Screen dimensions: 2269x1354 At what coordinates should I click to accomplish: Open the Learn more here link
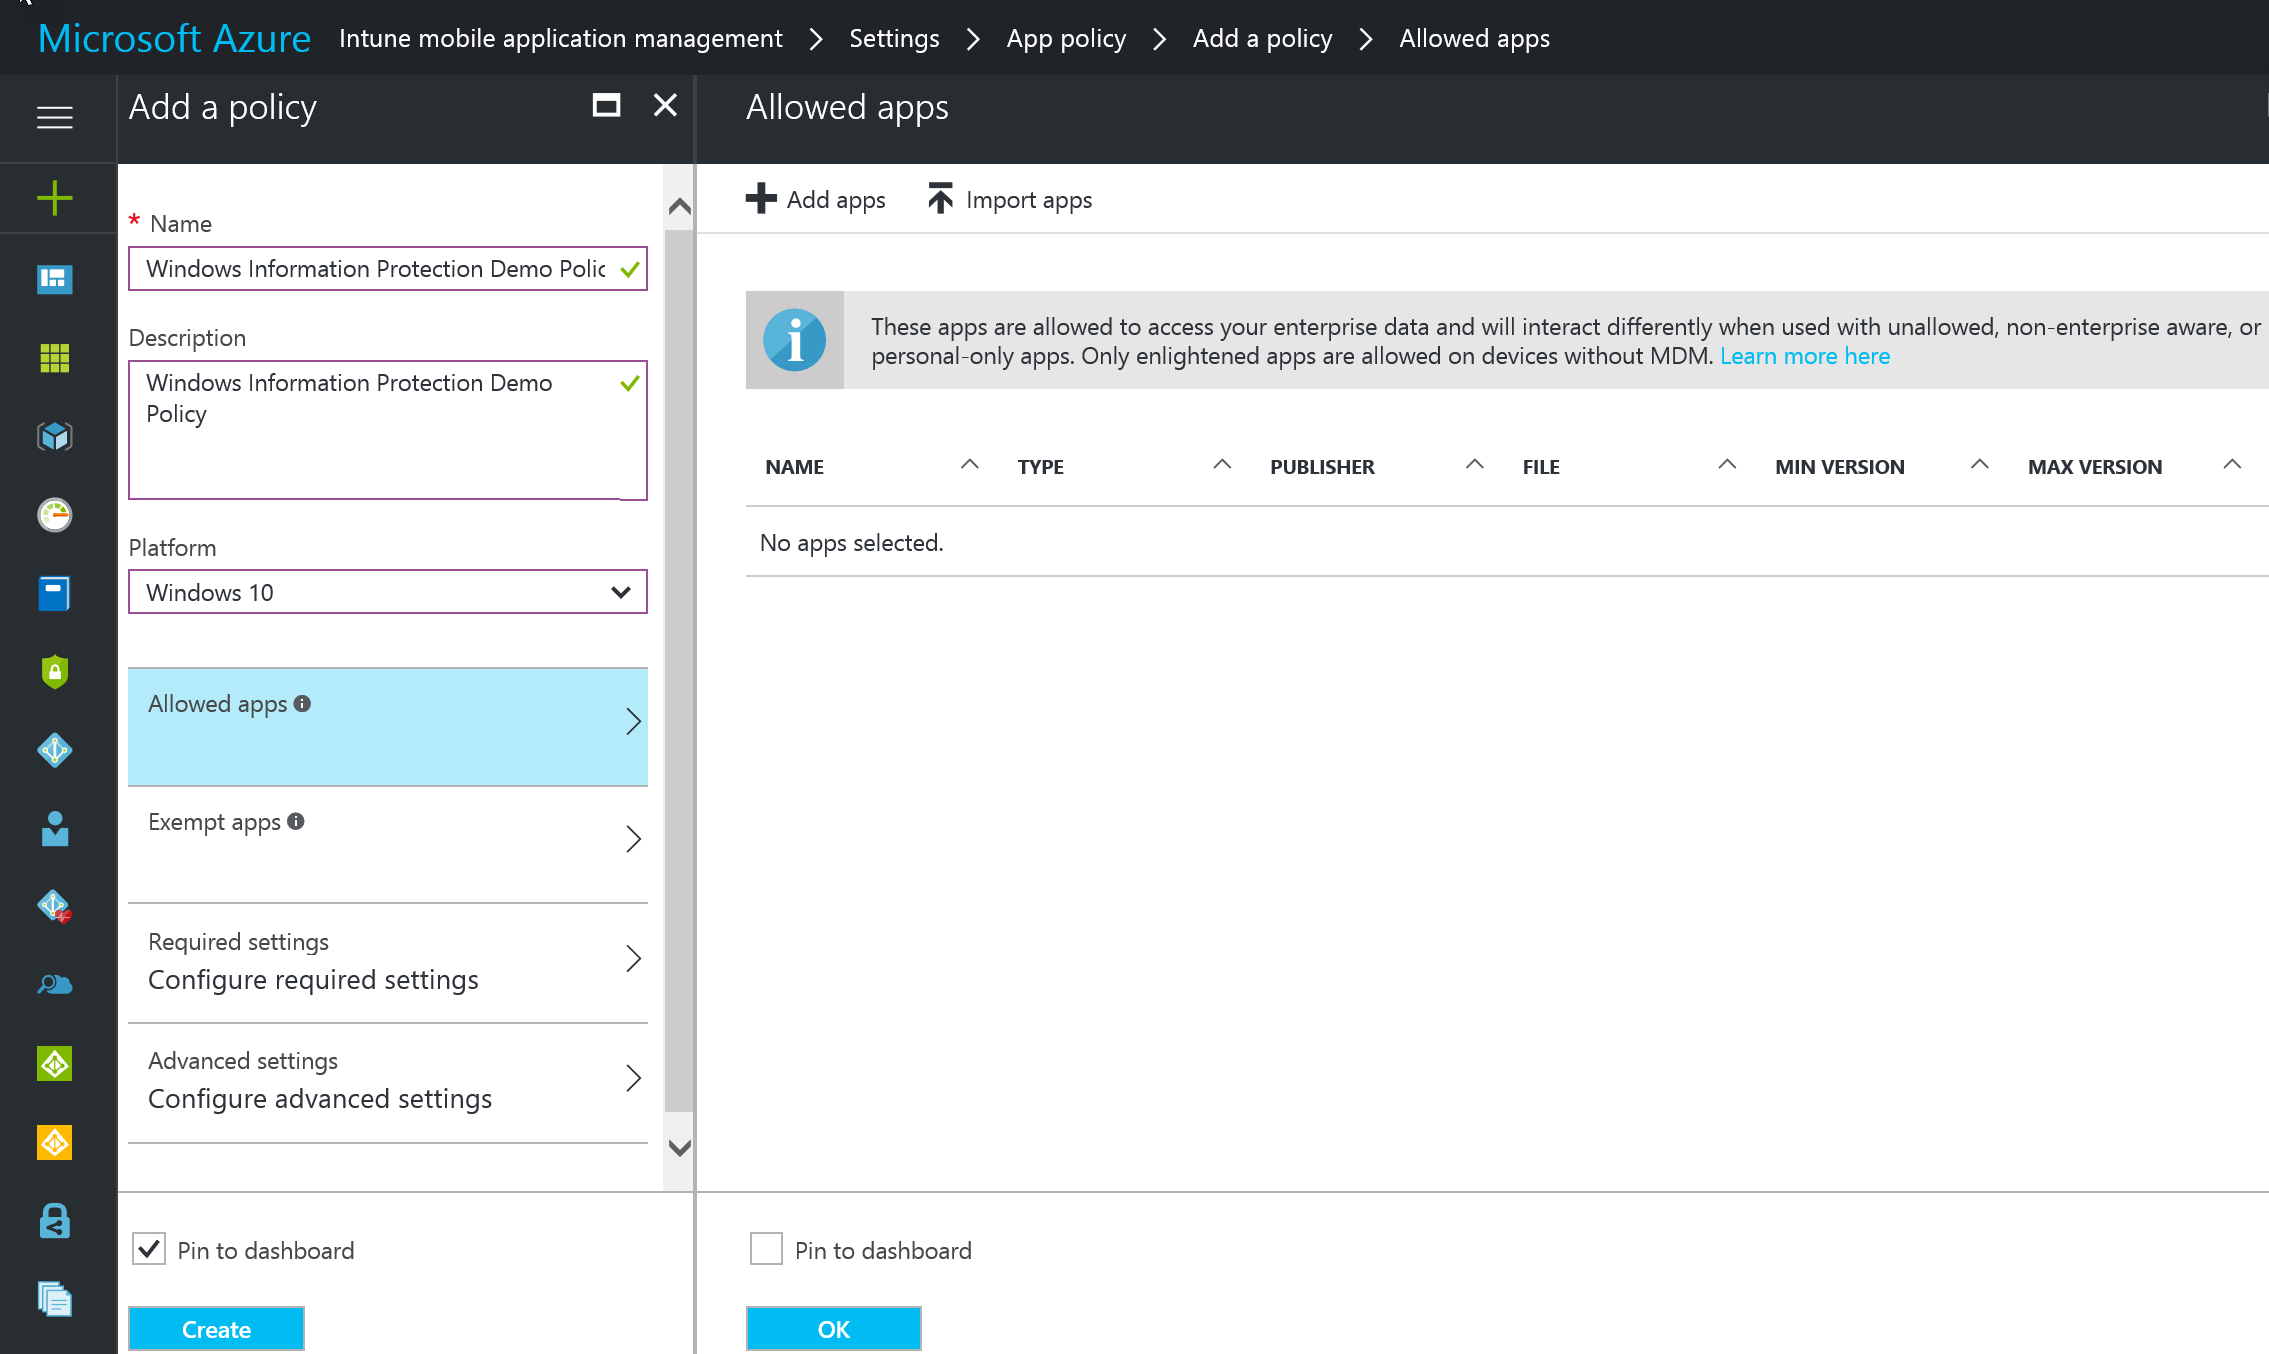tap(1804, 356)
